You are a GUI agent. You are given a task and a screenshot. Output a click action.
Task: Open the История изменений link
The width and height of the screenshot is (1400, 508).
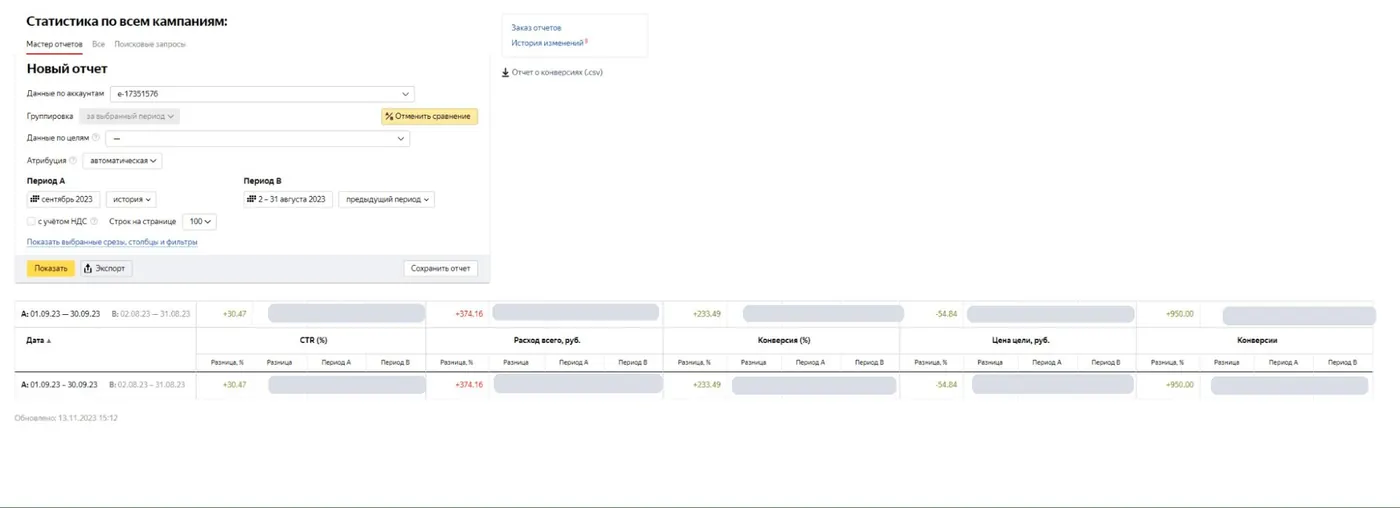click(547, 43)
